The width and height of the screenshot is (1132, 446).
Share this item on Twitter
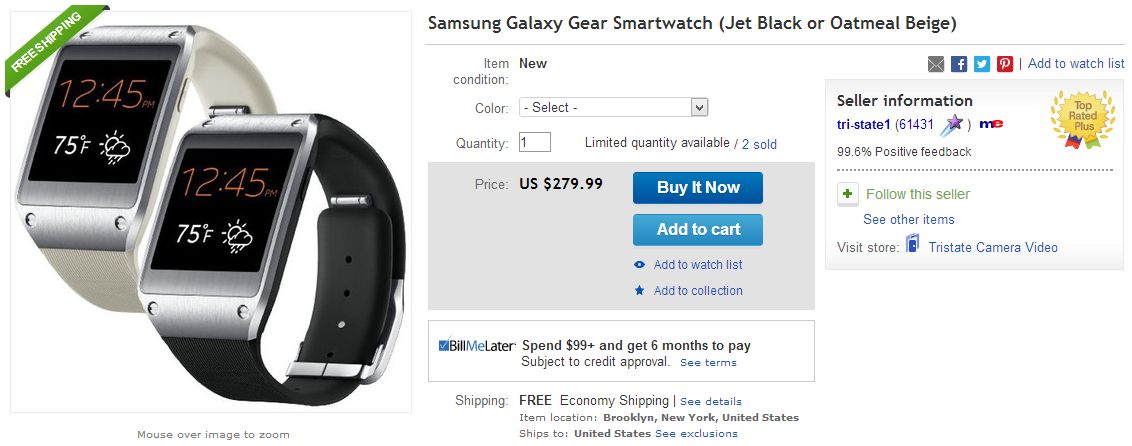tap(982, 64)
